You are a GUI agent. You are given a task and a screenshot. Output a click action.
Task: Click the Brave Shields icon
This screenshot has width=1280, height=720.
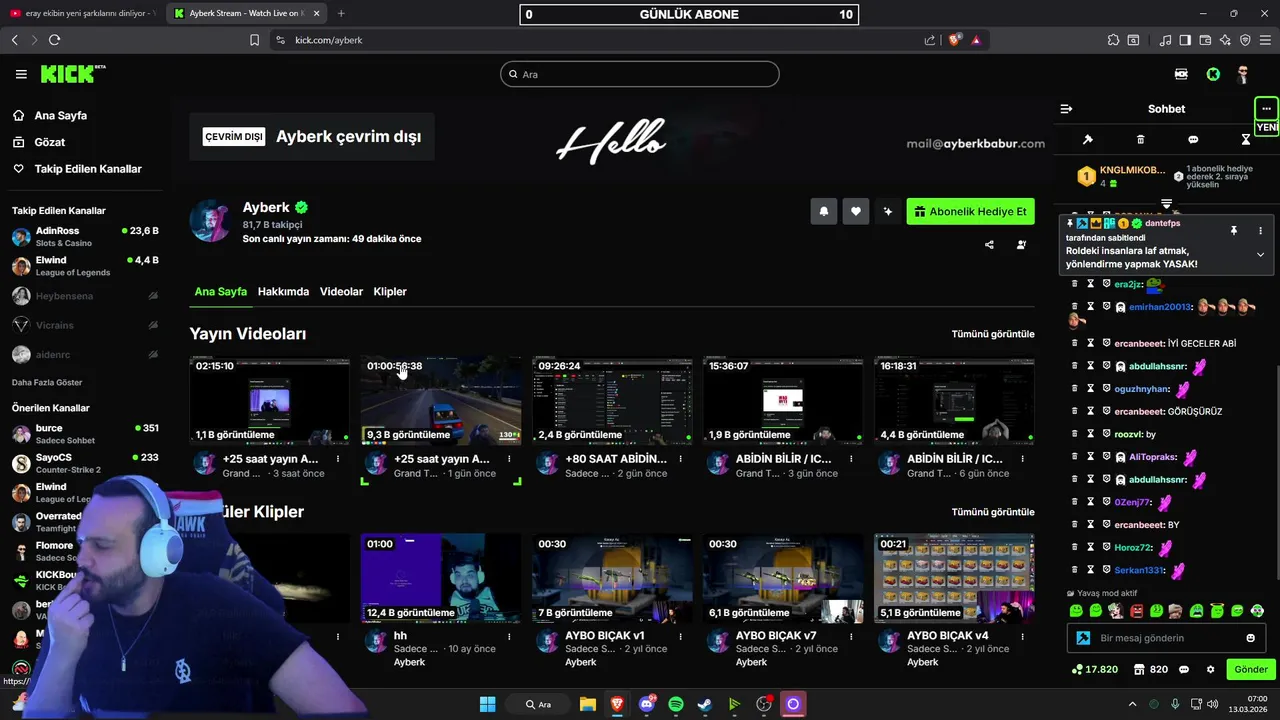[x=954, y=40]
